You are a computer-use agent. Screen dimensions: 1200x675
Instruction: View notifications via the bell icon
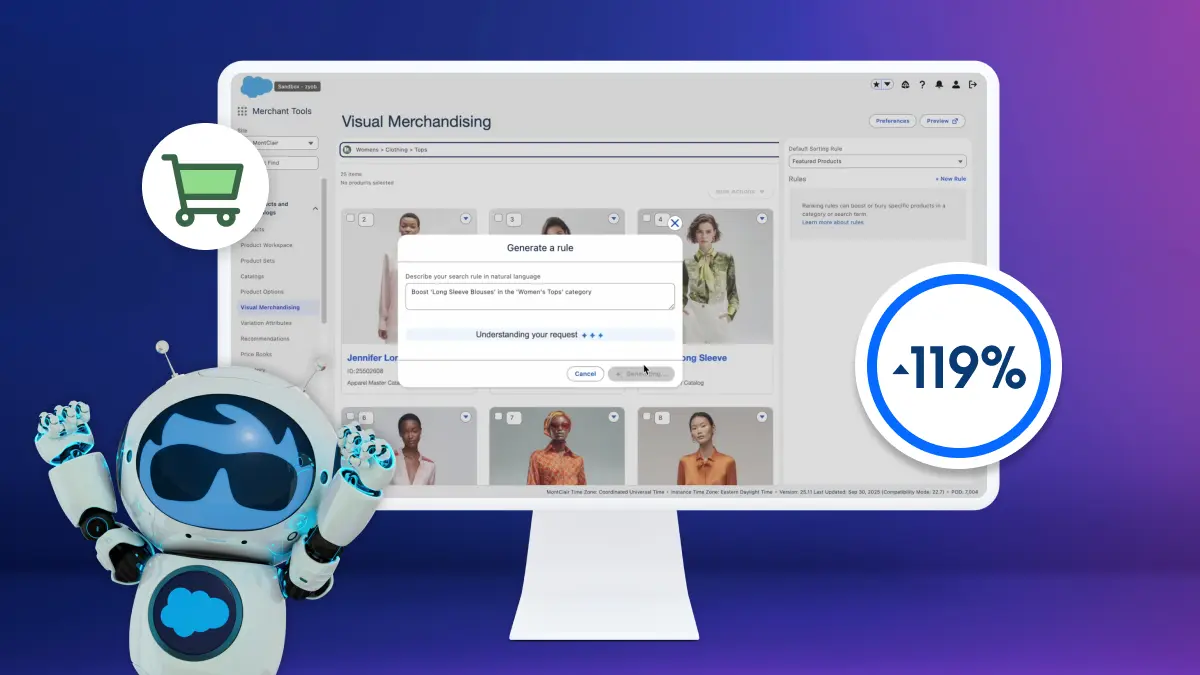(x=938, y=84)
